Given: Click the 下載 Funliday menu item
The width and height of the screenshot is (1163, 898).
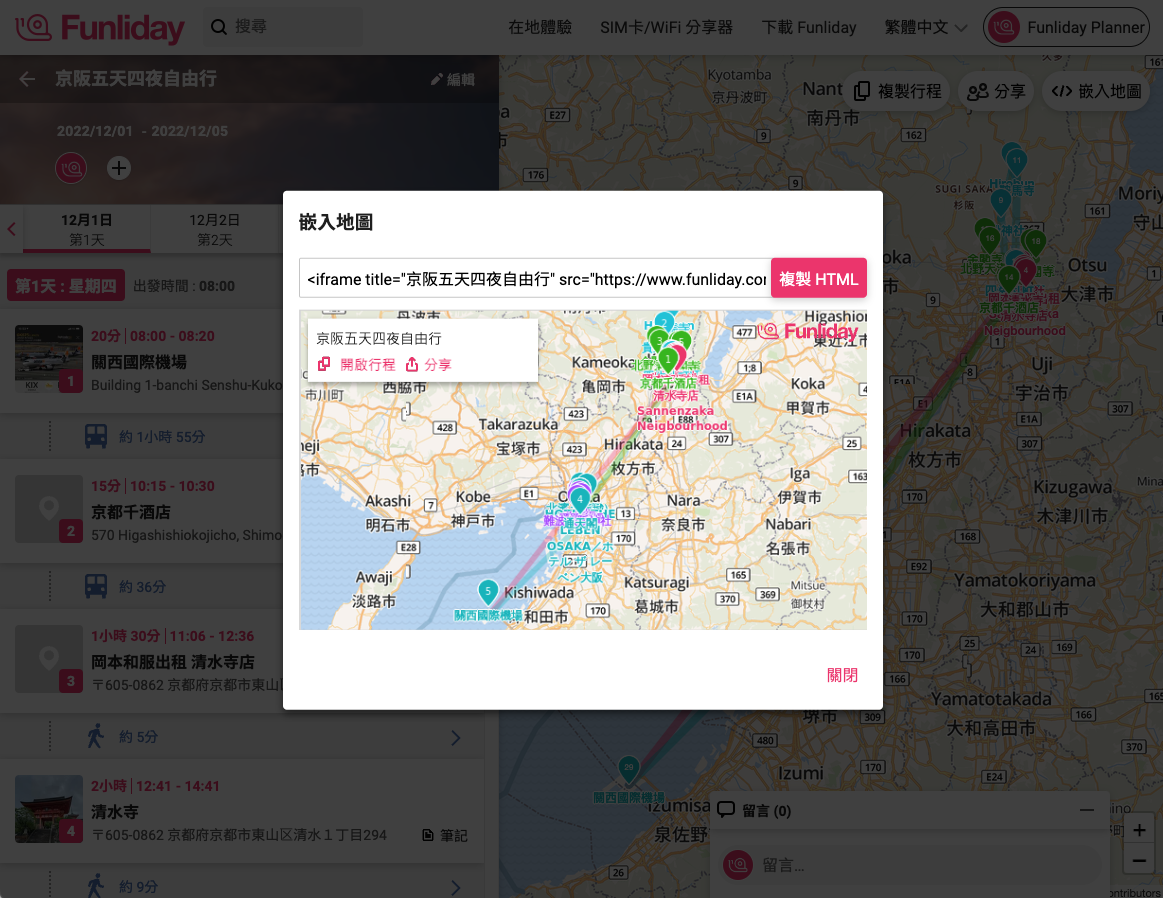Looking at the screenshot, I should (x=809, y=27).
